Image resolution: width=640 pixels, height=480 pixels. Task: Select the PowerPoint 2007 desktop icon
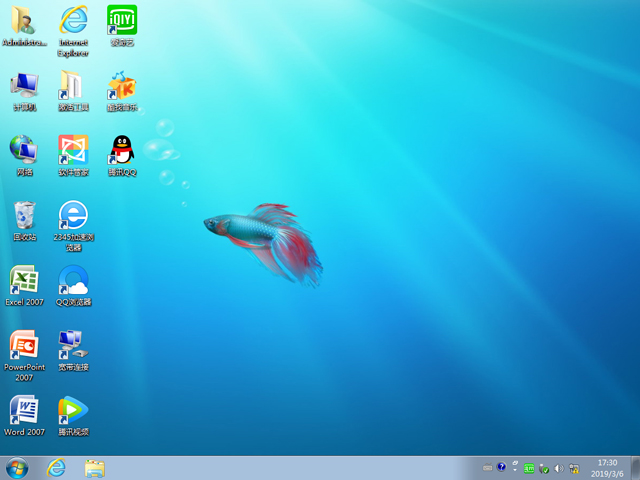(24, 345)
